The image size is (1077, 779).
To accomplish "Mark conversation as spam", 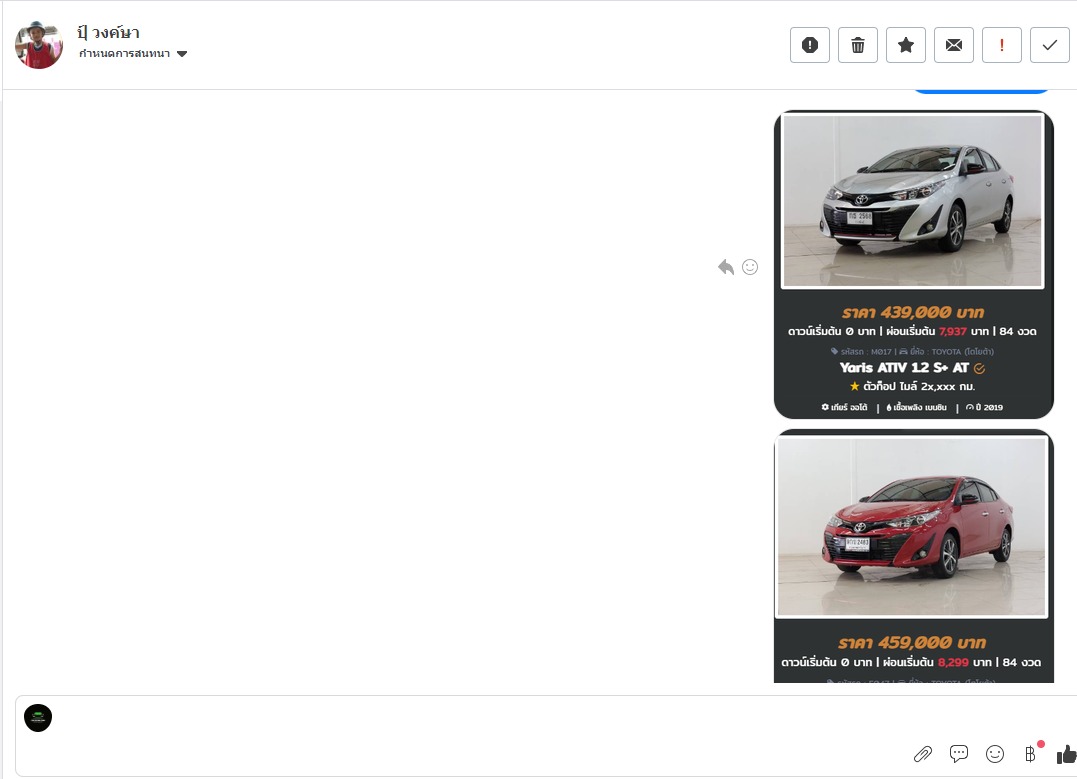I will [x=809, y=45].
